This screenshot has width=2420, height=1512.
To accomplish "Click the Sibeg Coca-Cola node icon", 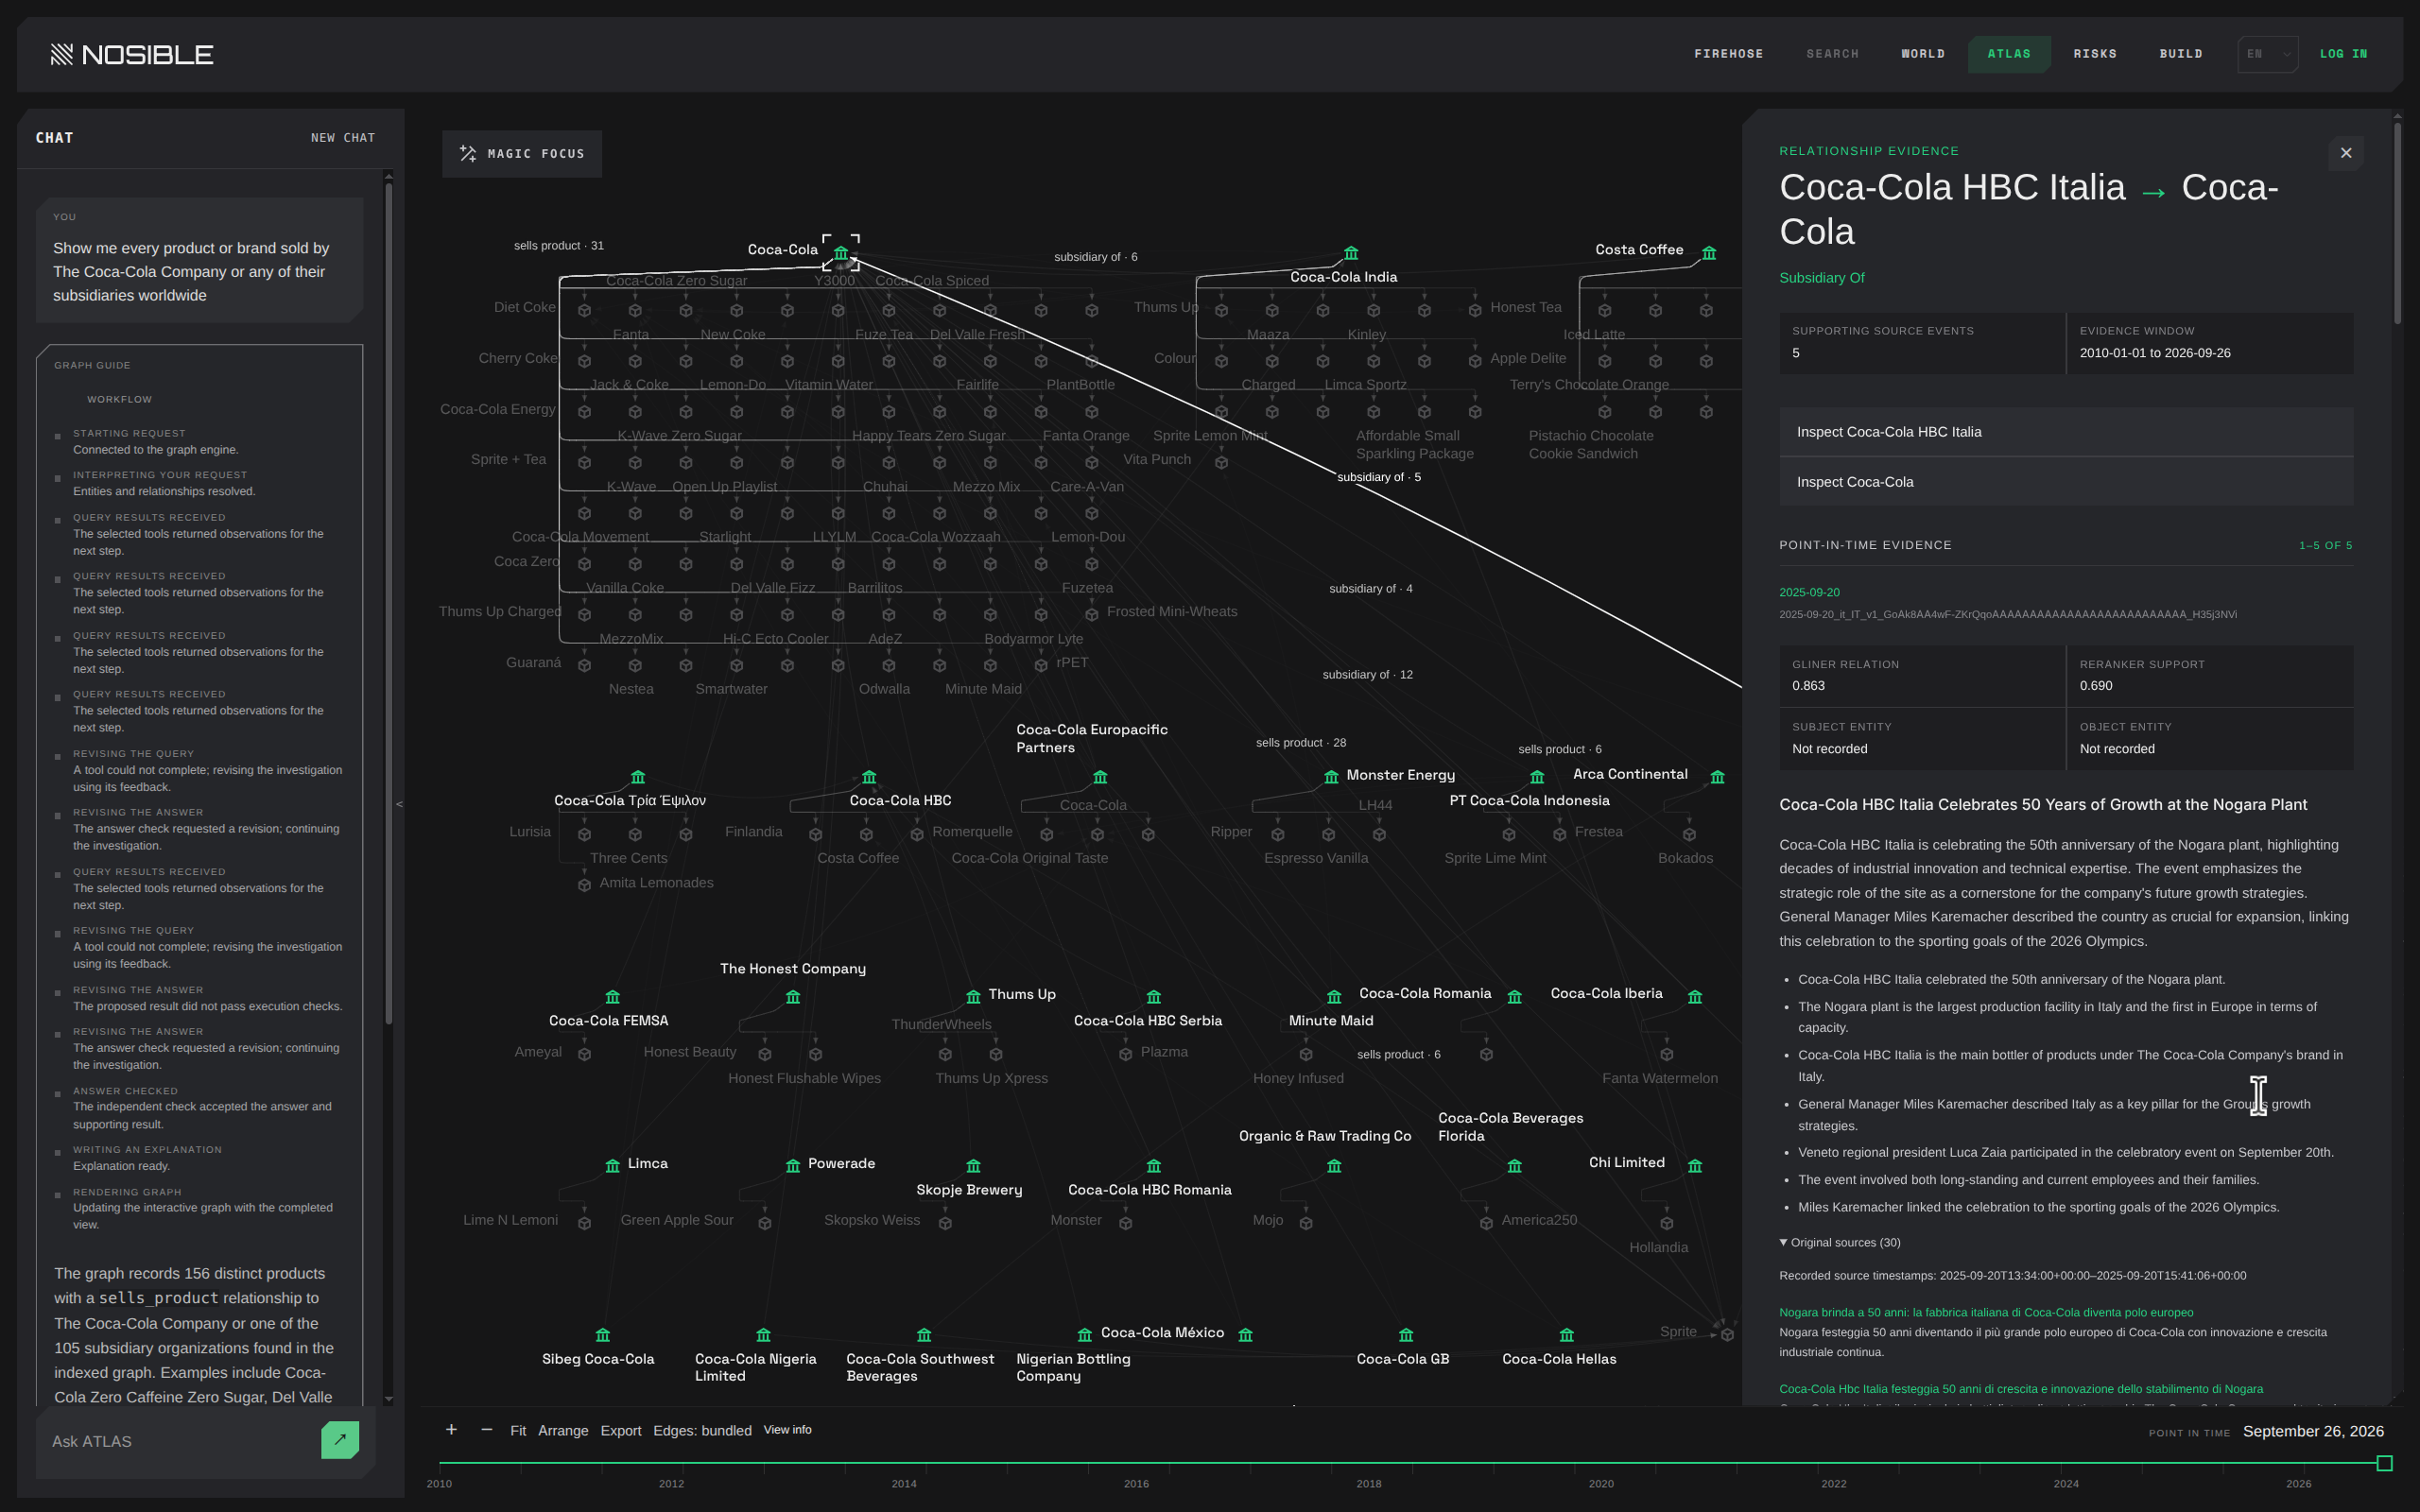I will point(602,1335).
